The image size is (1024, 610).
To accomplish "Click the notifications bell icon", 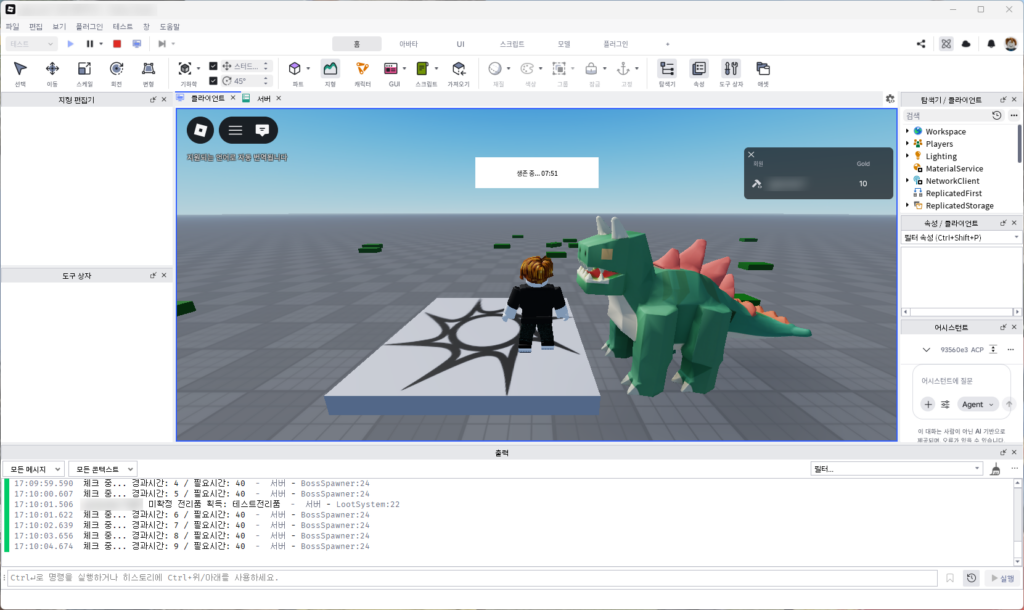I will [x=991, y=44].
